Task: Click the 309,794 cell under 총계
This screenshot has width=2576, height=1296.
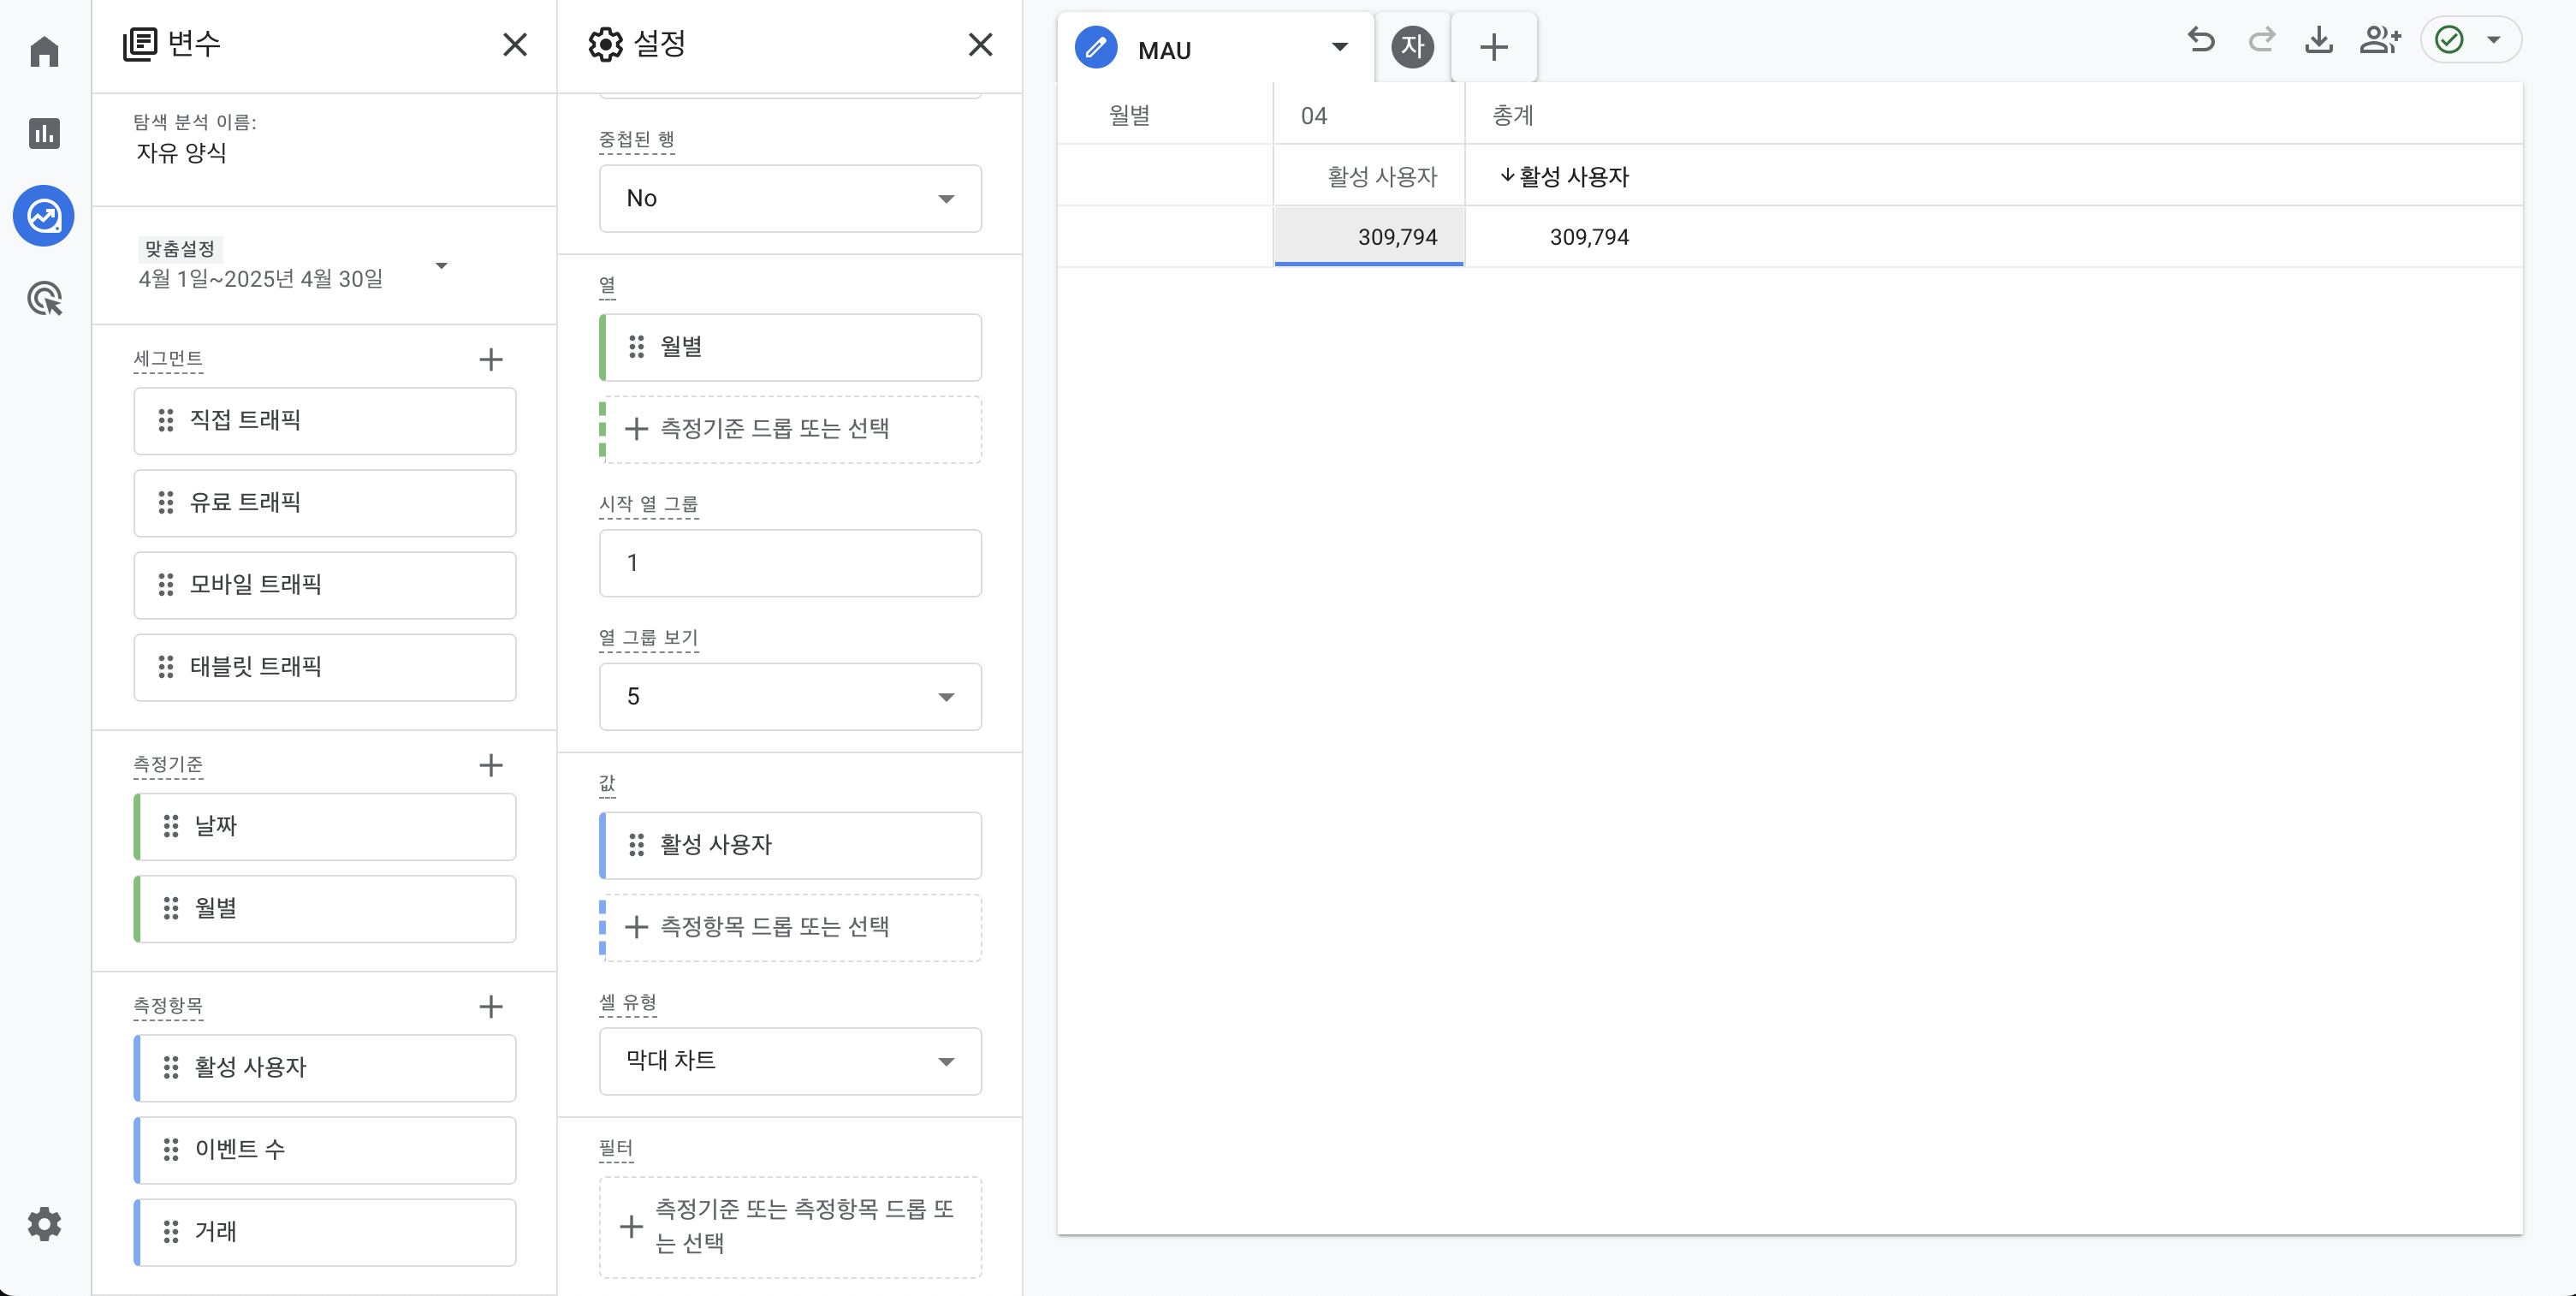Action: pos(1589,237)
